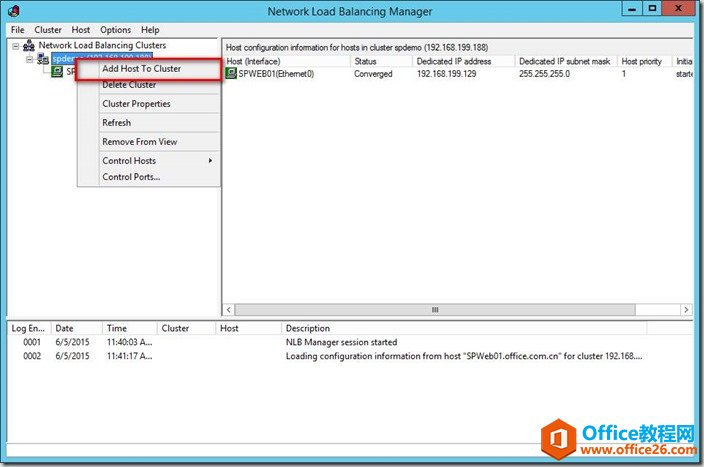Collapse the spdemo cluster tree node
The width and height of the screenshot is (704, 467).
tap(30, 59)
